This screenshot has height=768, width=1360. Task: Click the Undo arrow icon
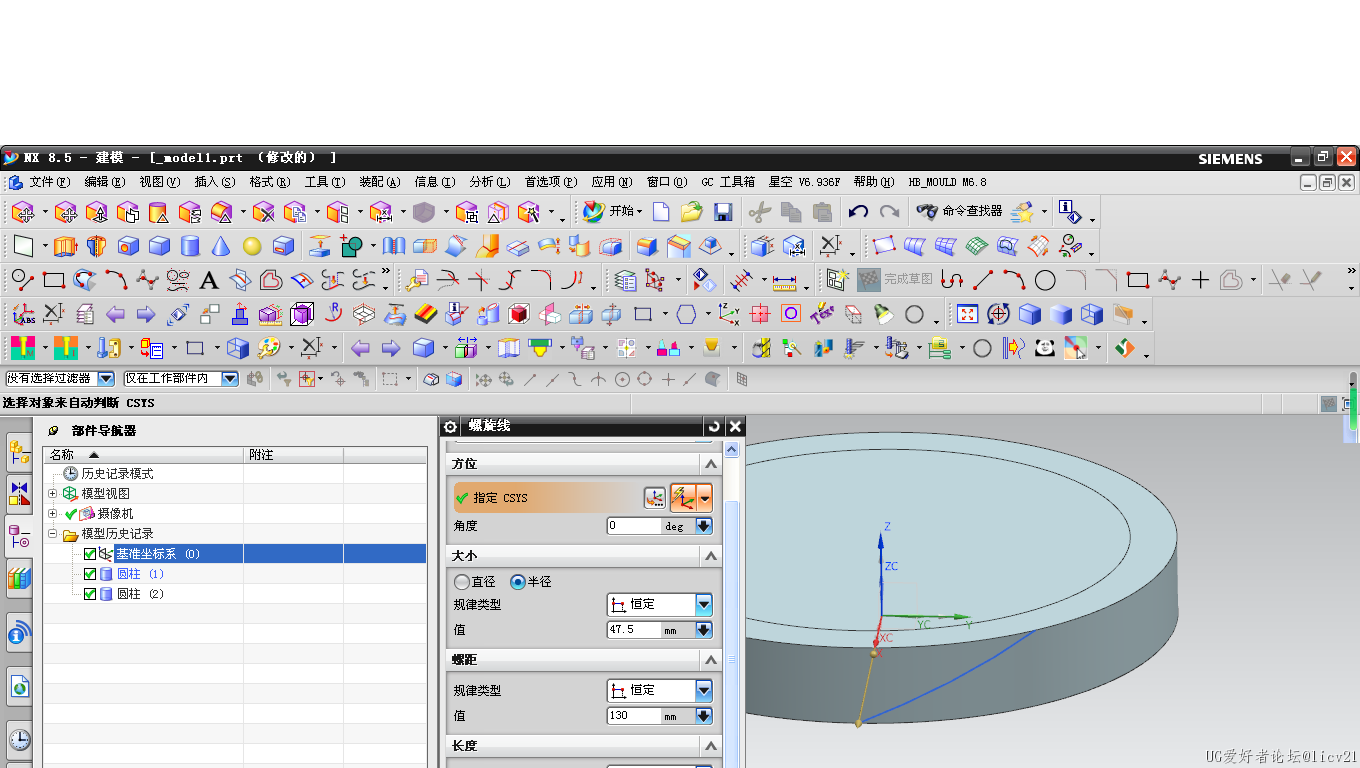pos(858,212)
